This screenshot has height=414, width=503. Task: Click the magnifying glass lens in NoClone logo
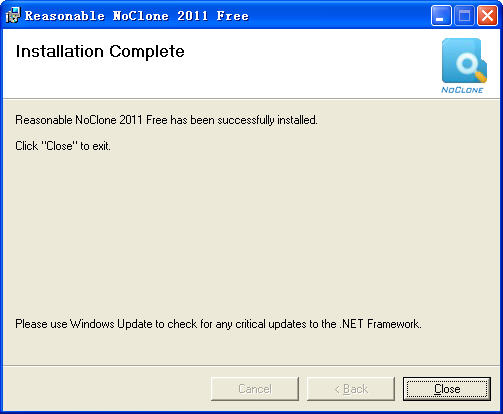click(467, 62)
